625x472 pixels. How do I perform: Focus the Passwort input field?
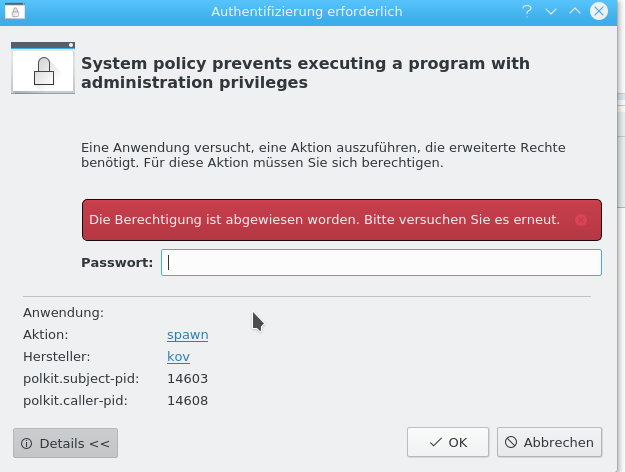pyautogui.click(x=381, y=262)
